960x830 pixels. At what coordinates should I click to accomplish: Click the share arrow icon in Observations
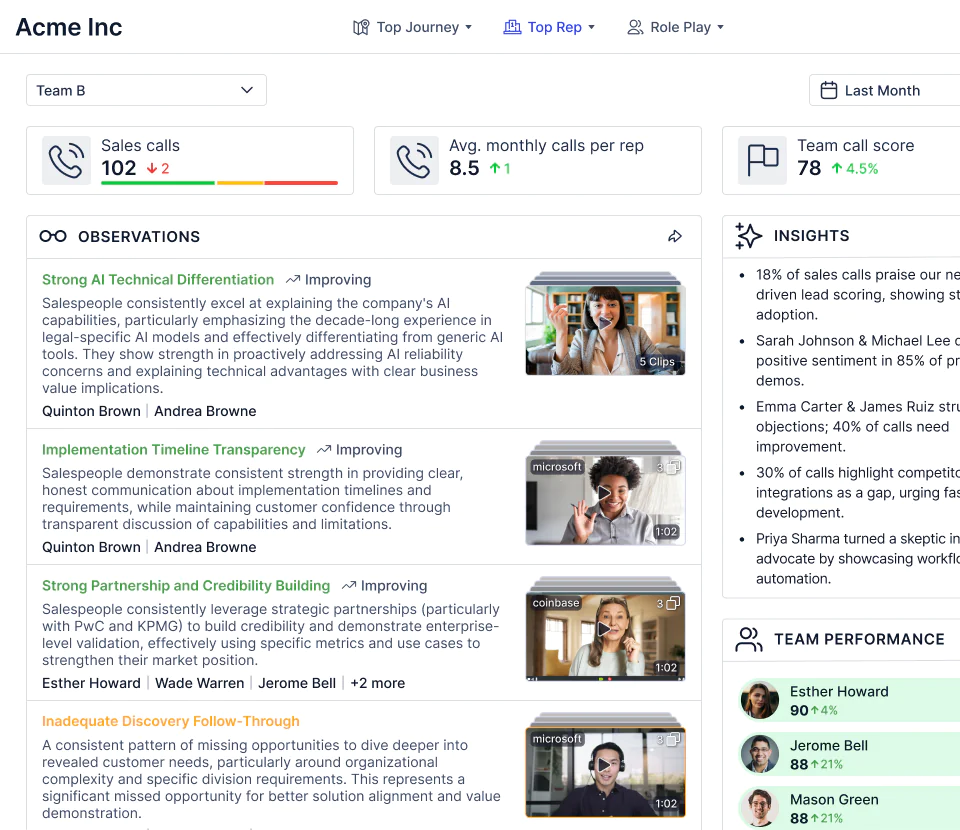click(x=675, y=236)
